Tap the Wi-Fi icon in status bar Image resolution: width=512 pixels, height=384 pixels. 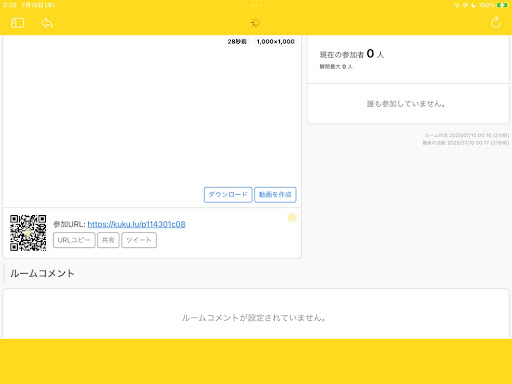[x=457, y=5]
